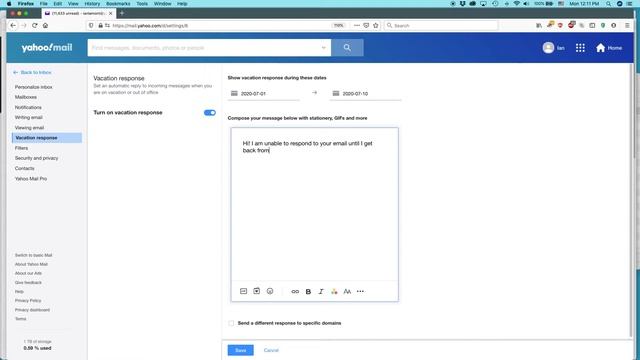Open the History menu
The height and width of the screenshot is (360, 640).
[x=92, y=4]
